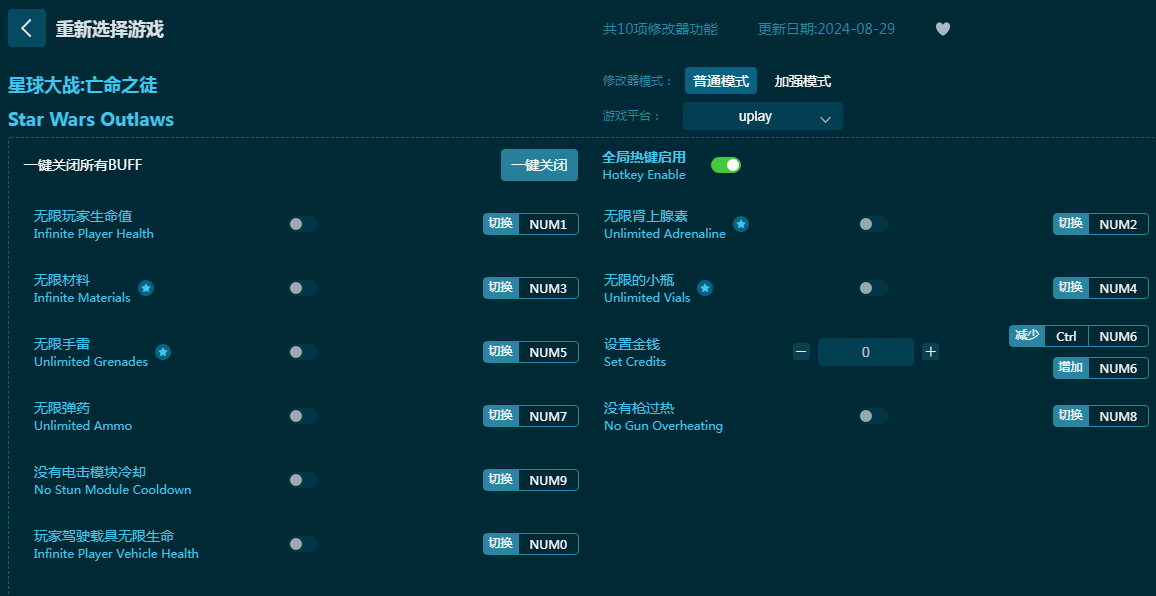1156x596 pixels.
Task: Open the uplay platform dropdown
Action: (x=762, y=117)
